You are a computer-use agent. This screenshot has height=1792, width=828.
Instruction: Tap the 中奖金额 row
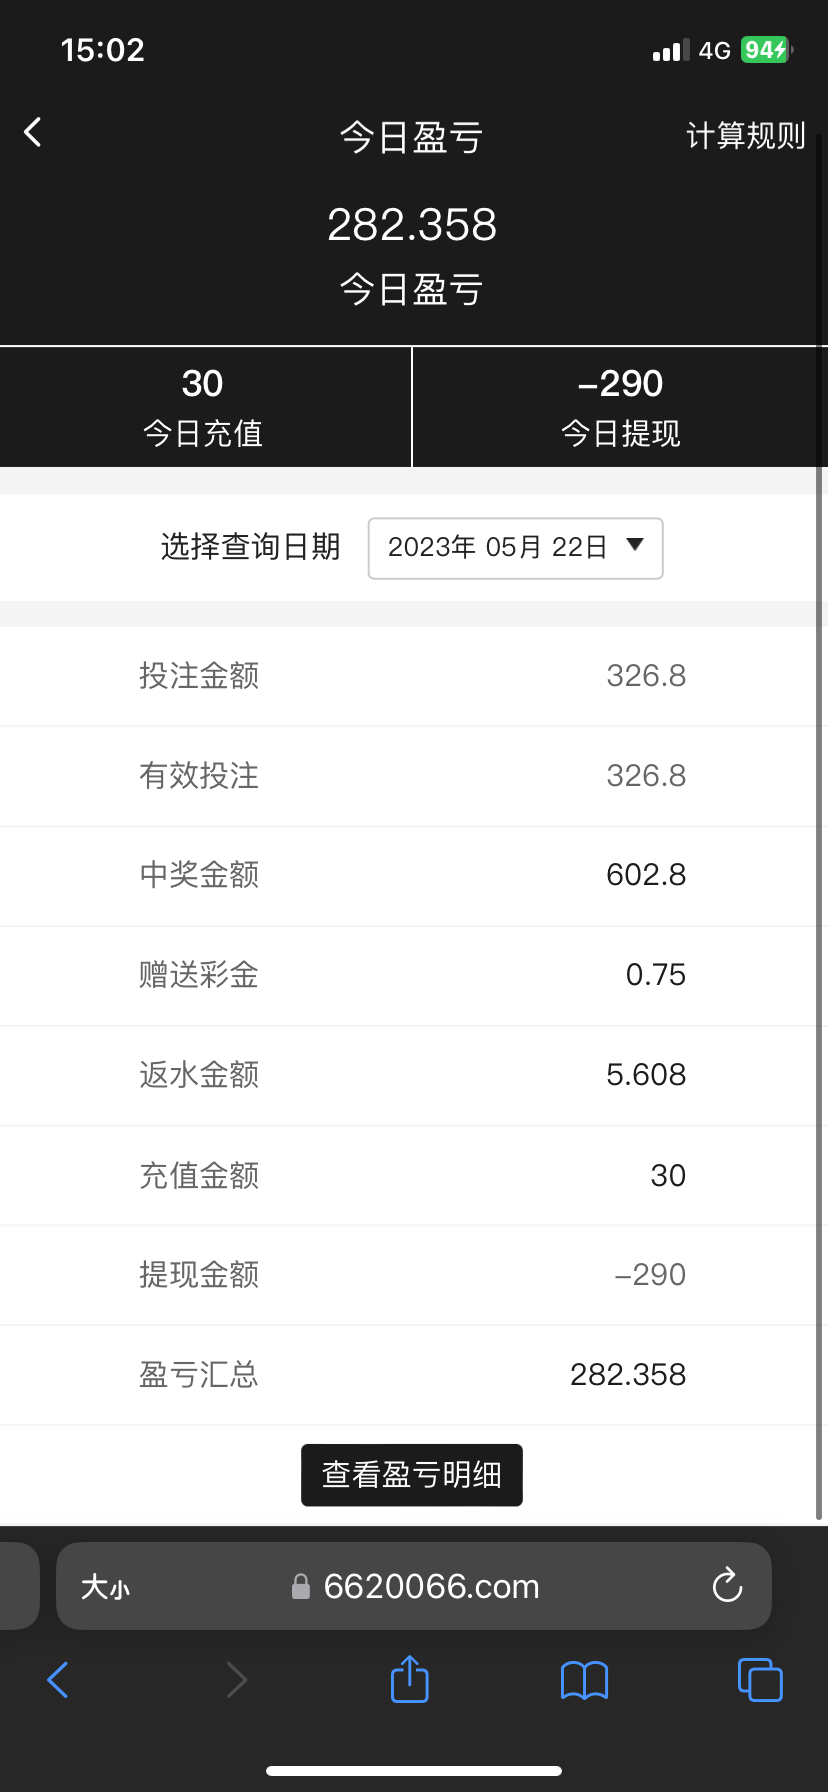coord(412,875)
